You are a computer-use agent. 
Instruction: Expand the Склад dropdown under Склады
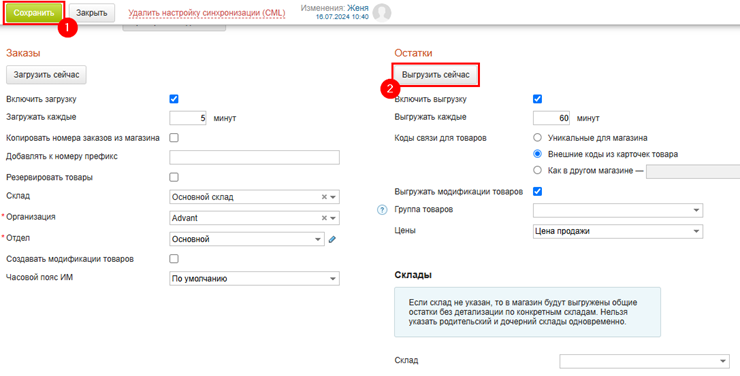pos(645,361)
